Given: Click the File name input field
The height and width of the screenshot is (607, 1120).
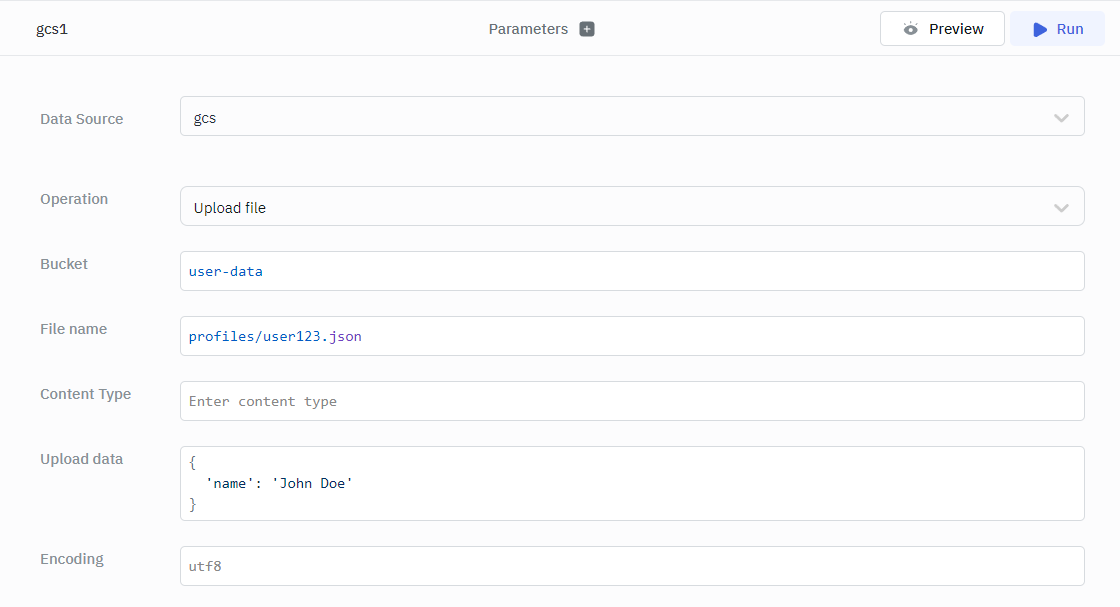Looking at the screenshot, I should pos(632,336).
